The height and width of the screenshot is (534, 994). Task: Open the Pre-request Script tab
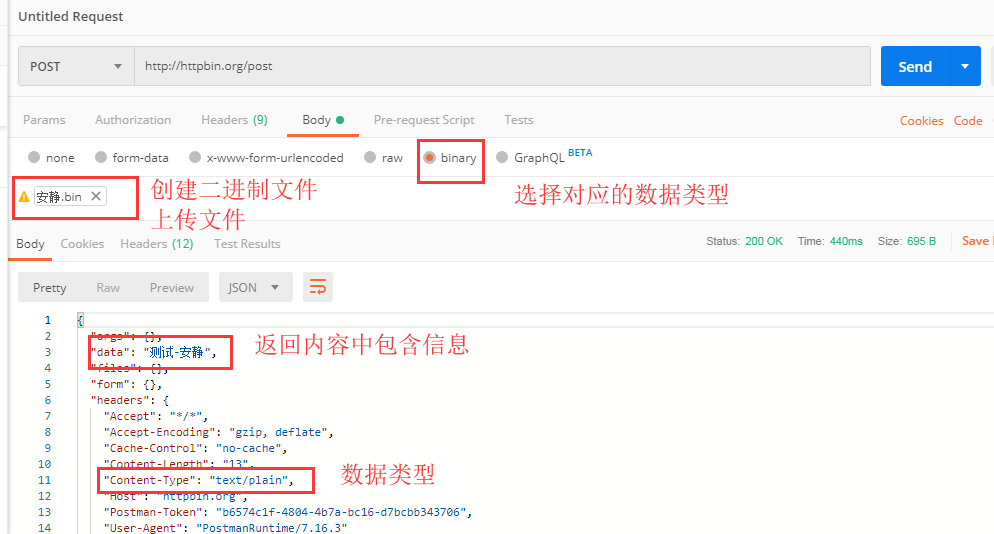tap(424, 120)
